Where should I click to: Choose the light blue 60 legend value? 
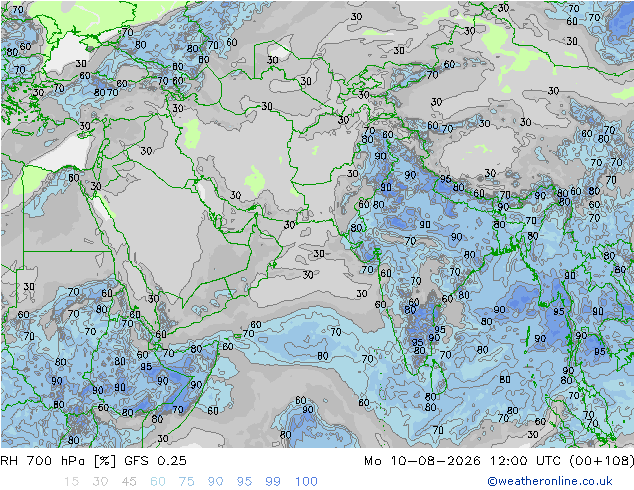158,482
